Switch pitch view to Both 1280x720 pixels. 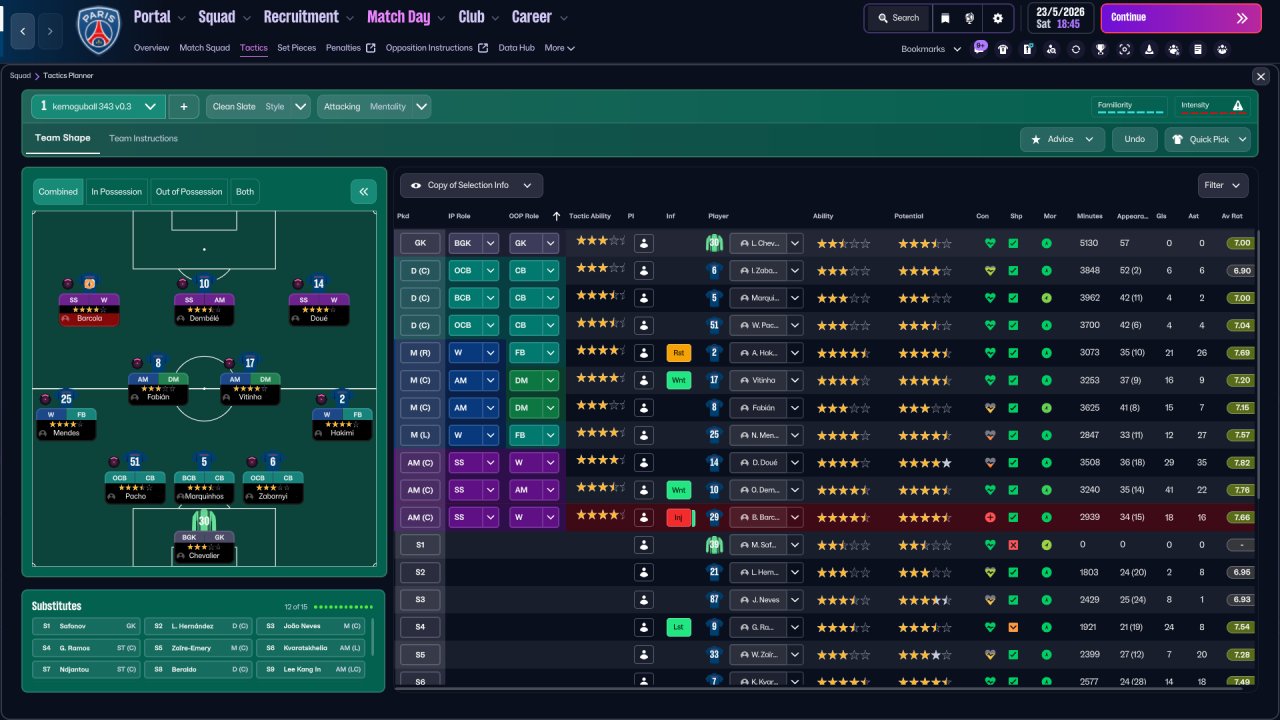coord(245,192)
